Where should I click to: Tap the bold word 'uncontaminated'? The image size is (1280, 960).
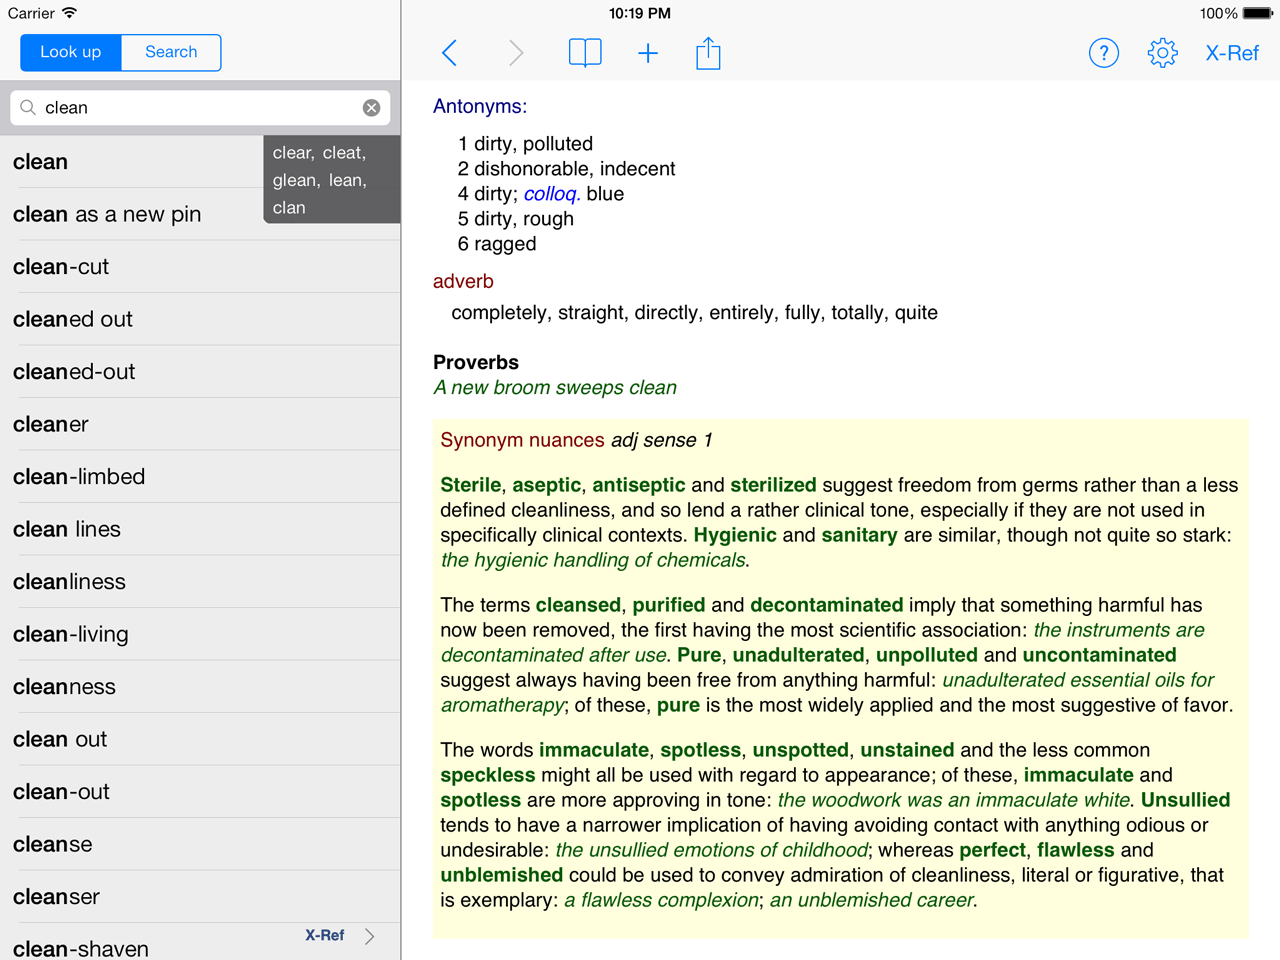coord(1099,655)
